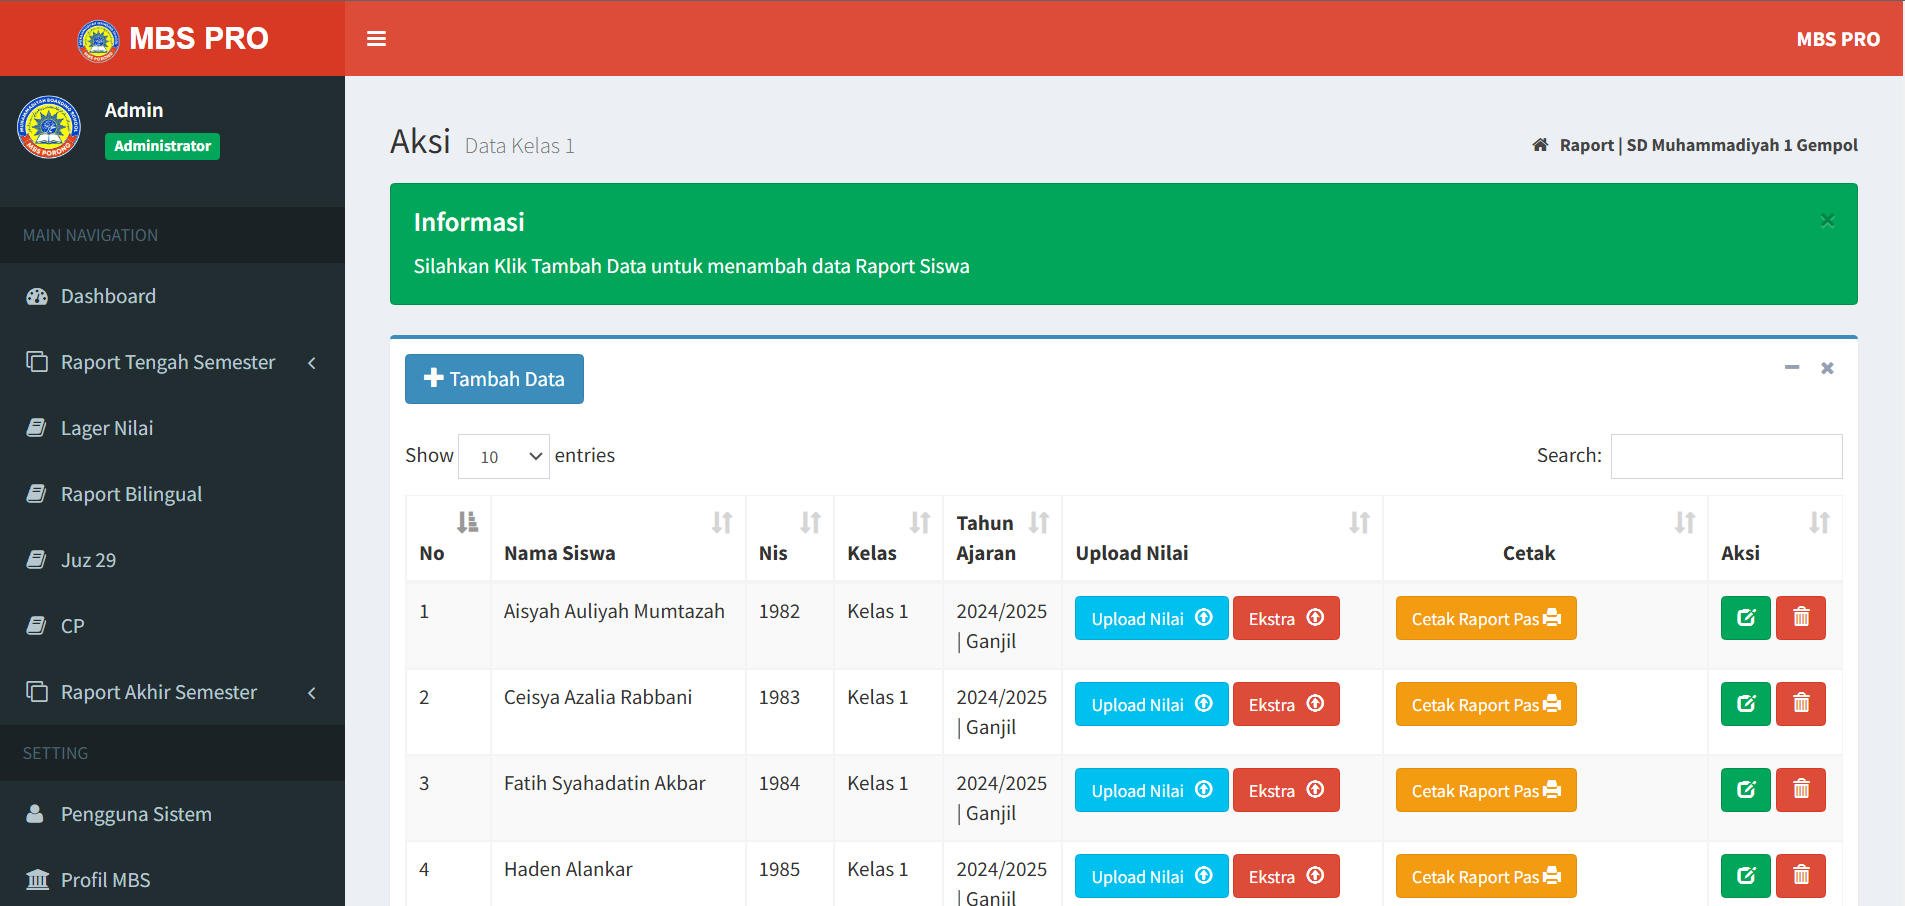Click the green edit icon for Aisyah Auliyah Mumtazah
Viewport: 1905px width, 906px height.
tap(1745, 618)
